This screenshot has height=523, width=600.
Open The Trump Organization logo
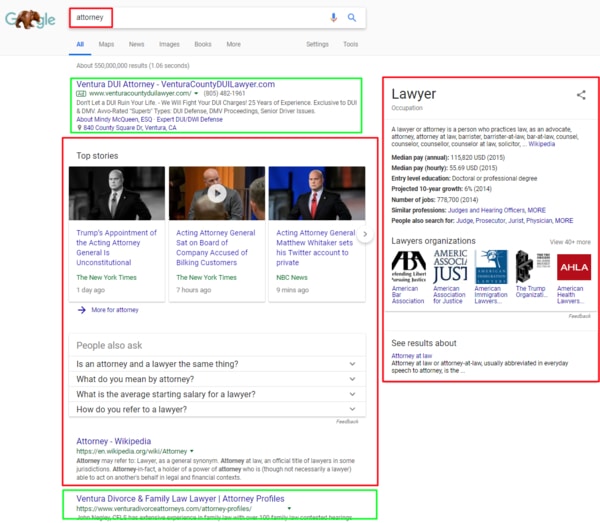coord(533,267)
